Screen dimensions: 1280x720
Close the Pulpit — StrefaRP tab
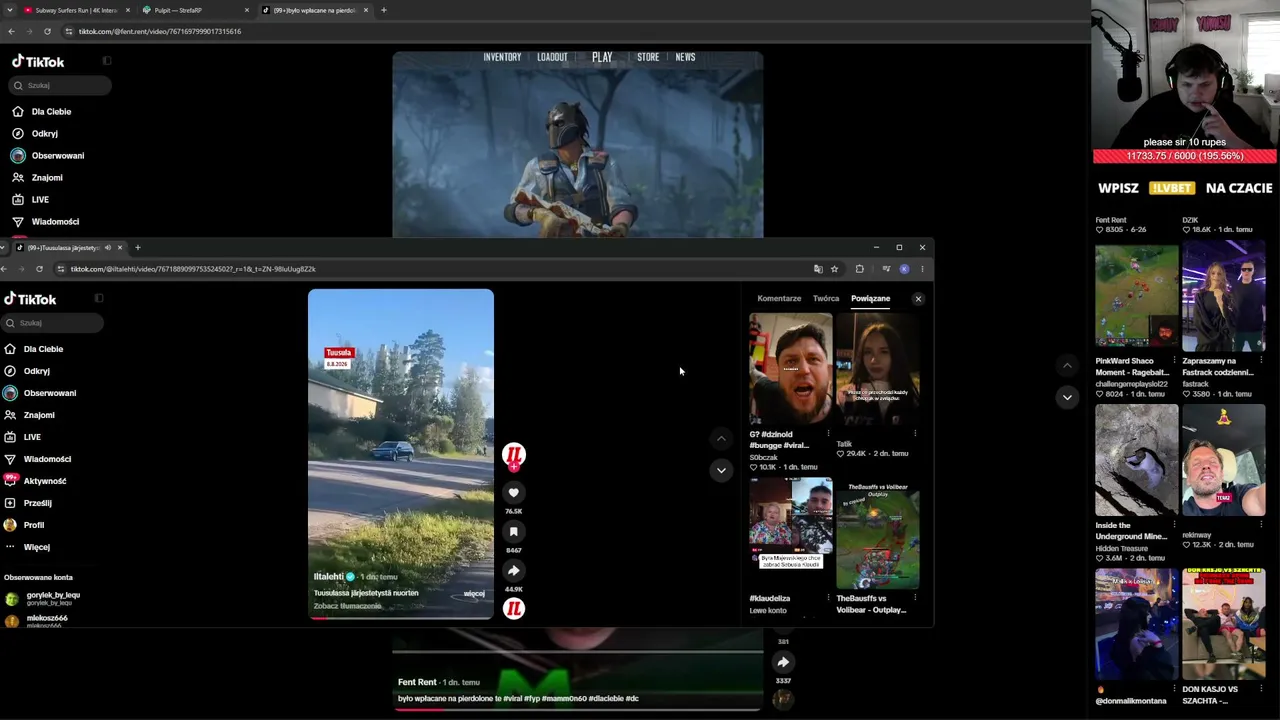247,10
